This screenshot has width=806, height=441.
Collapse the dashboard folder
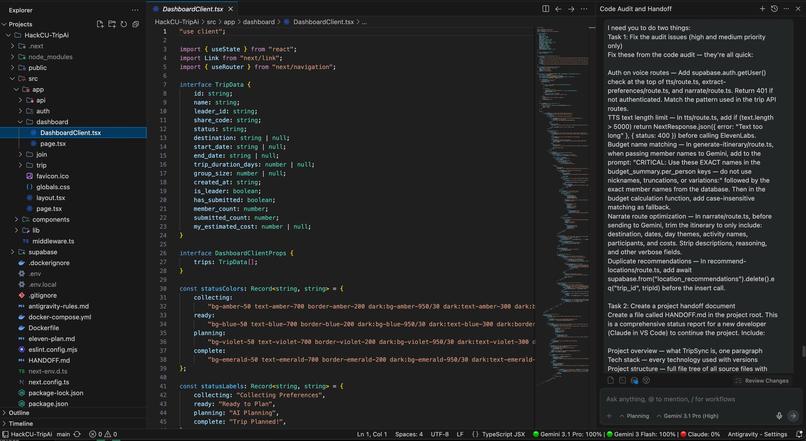(x=21, y=122)
